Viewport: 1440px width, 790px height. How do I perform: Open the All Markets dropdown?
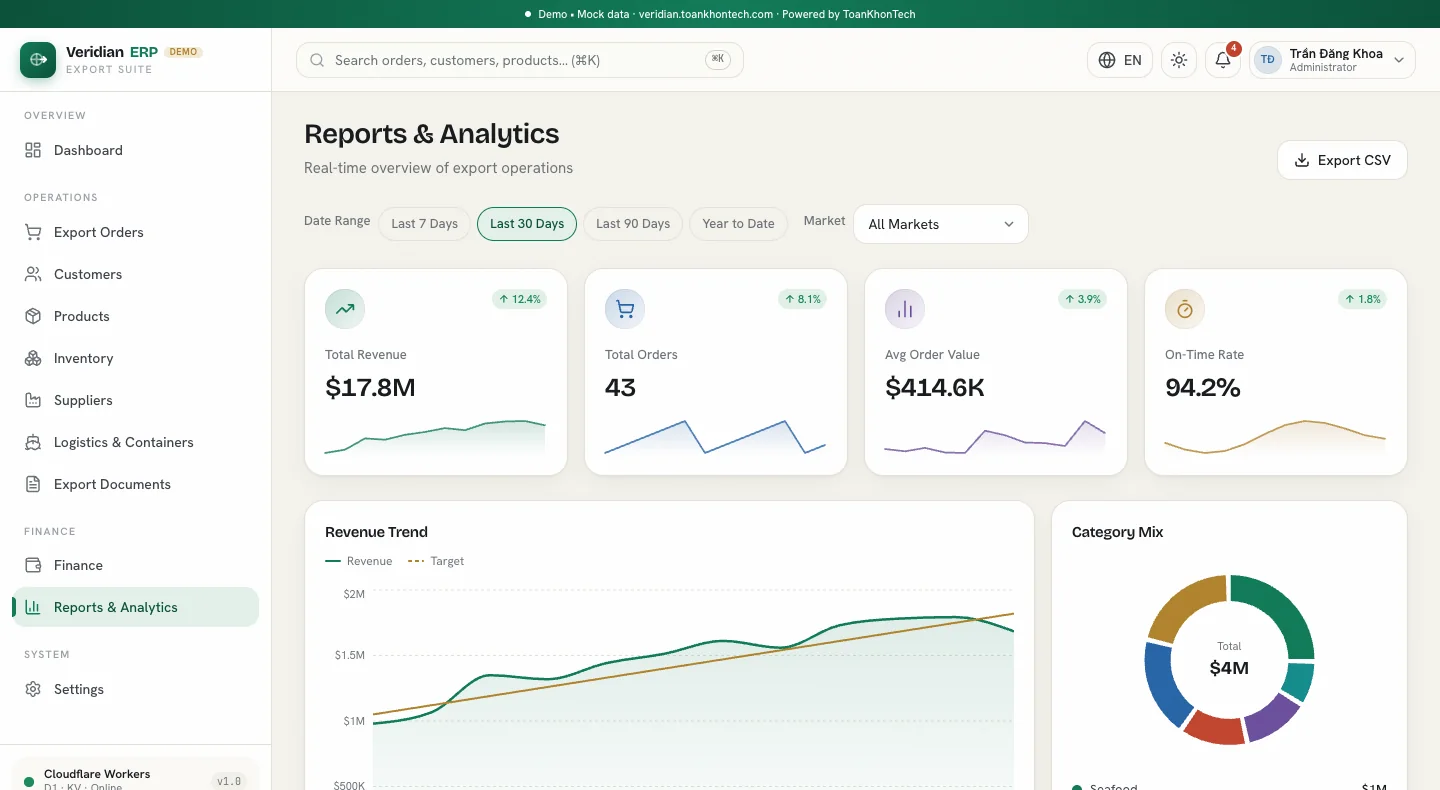[940, 224]
